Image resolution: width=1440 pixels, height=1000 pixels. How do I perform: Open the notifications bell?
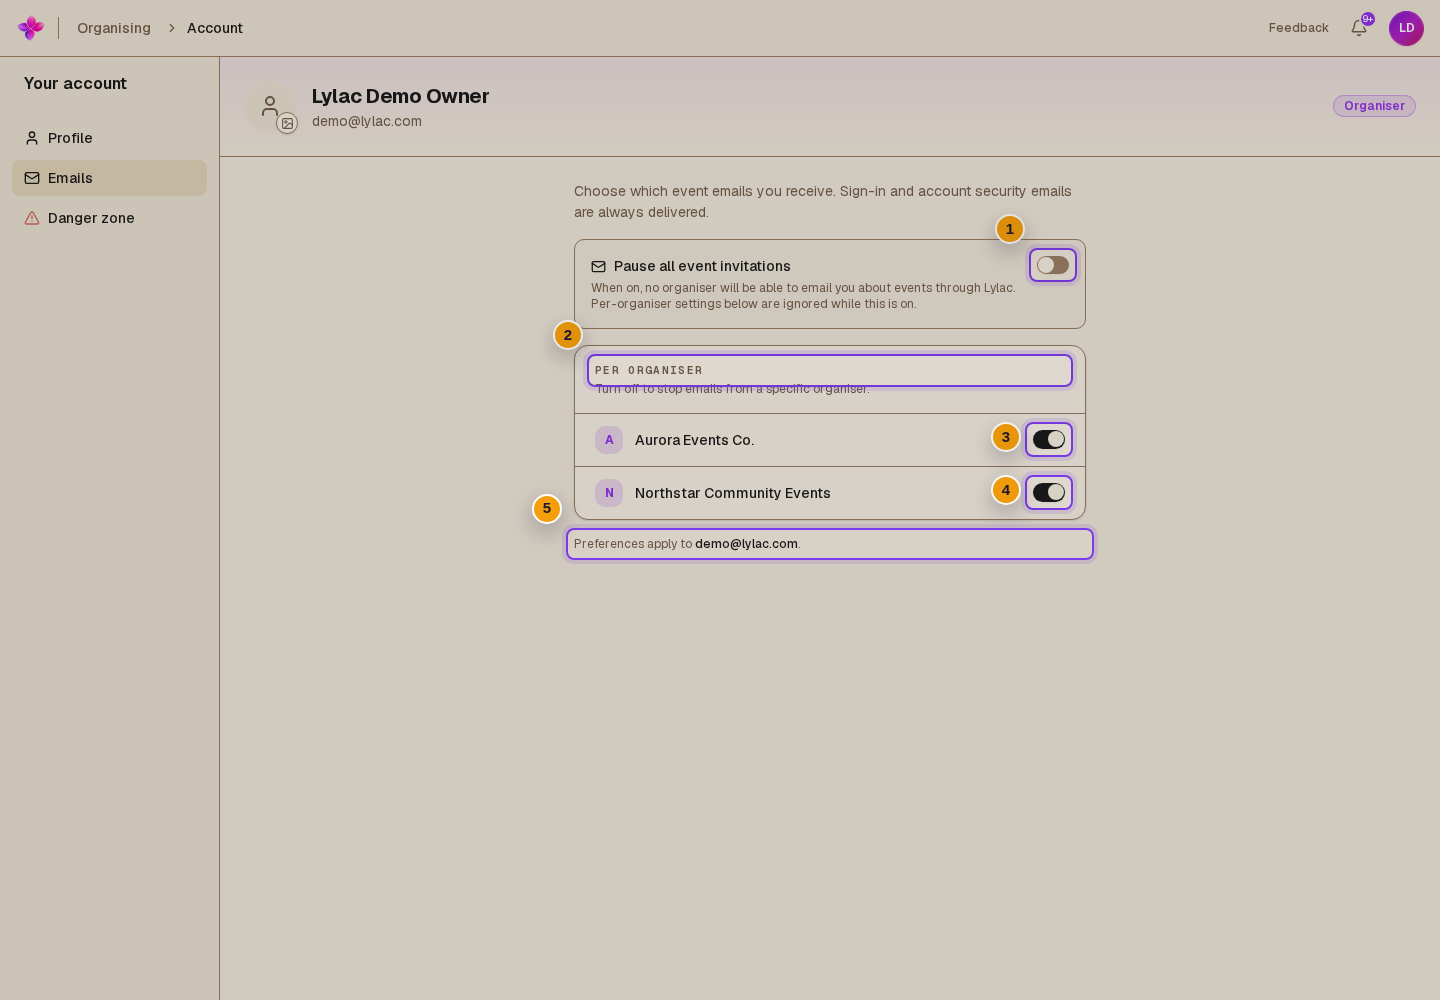pos(1359,28)
